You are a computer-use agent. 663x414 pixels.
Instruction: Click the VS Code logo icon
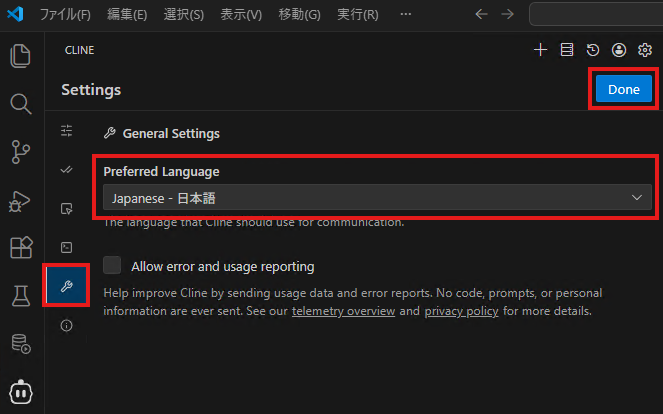[x=15, y=14]
